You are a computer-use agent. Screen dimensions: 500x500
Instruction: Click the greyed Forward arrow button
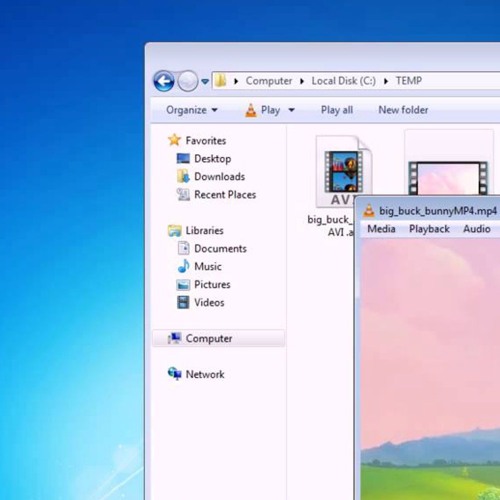tap(188, 81)
